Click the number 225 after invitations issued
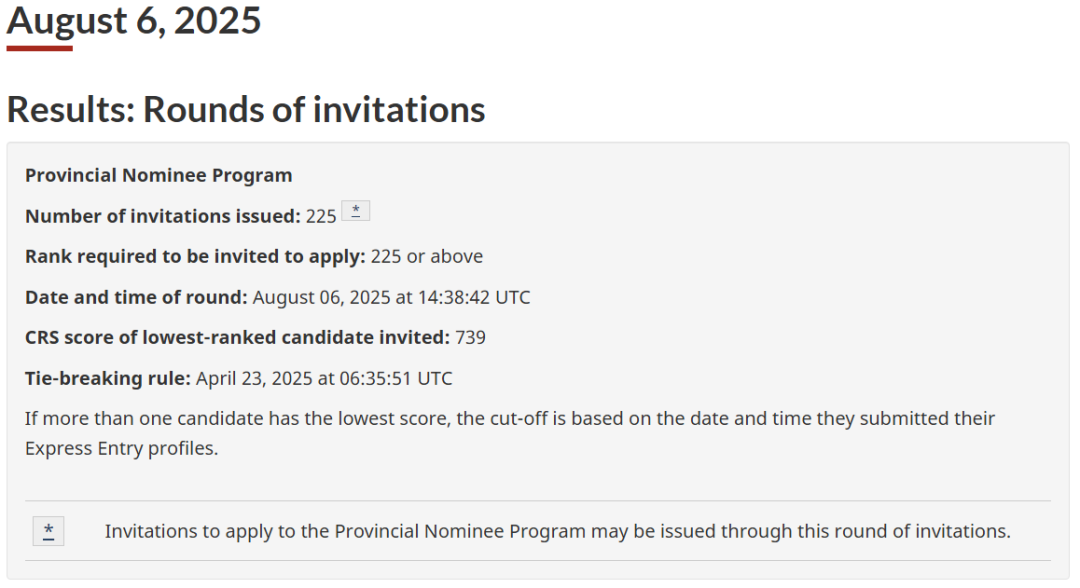 coord(321,216)
